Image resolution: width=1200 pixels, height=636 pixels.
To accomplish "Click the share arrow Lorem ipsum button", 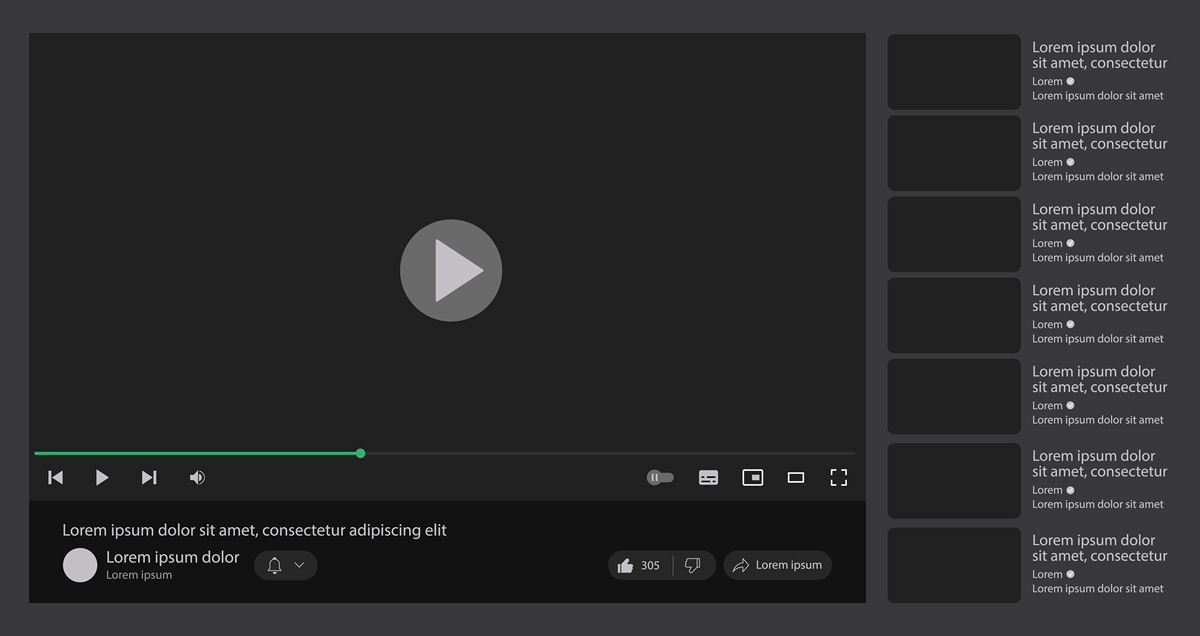I will (x=777, y=565).
